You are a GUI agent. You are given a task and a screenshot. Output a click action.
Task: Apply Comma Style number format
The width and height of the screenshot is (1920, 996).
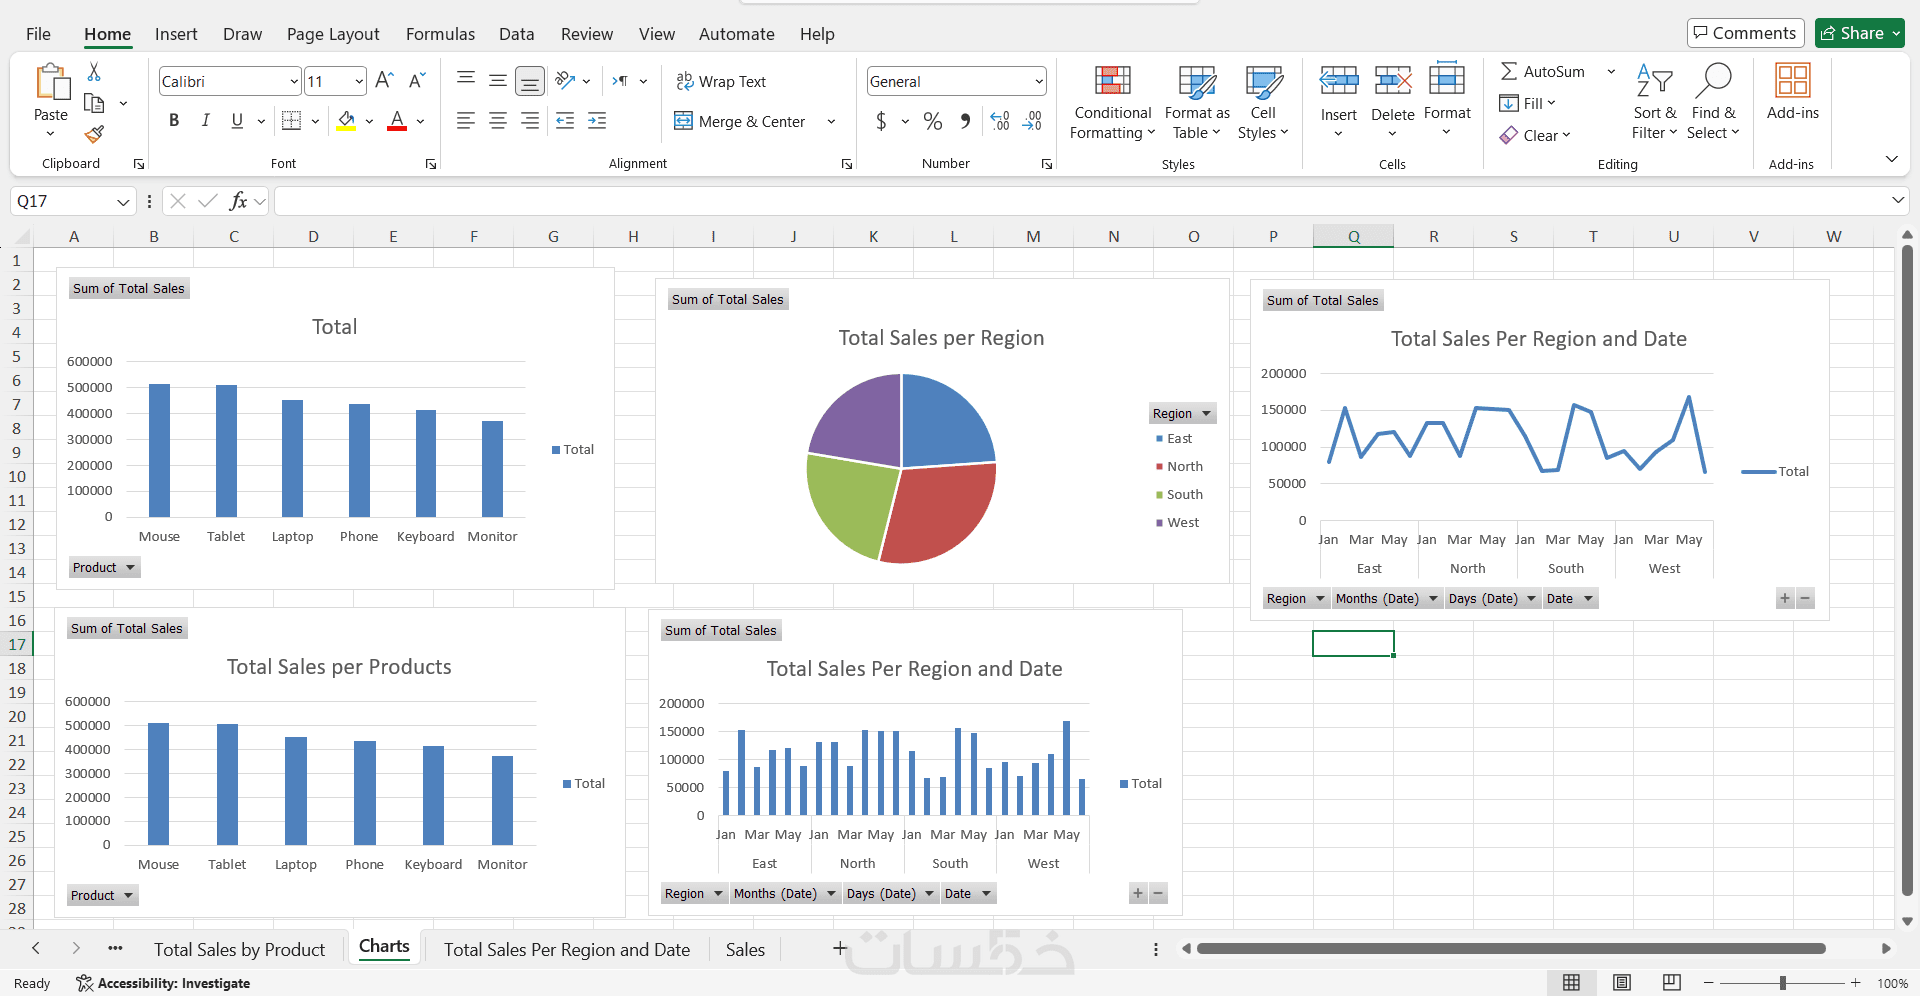[965, 121]
